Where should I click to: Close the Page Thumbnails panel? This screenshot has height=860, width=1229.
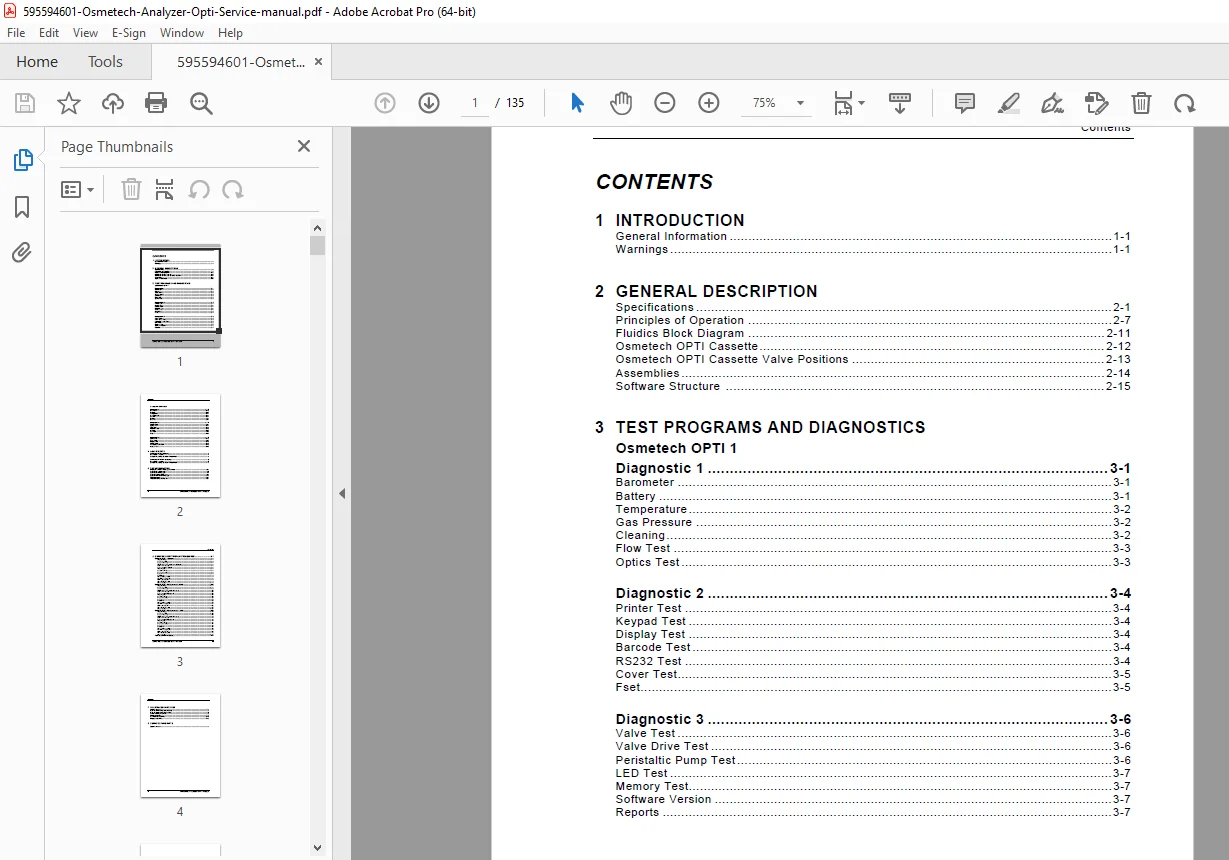[x=304, y=146]
